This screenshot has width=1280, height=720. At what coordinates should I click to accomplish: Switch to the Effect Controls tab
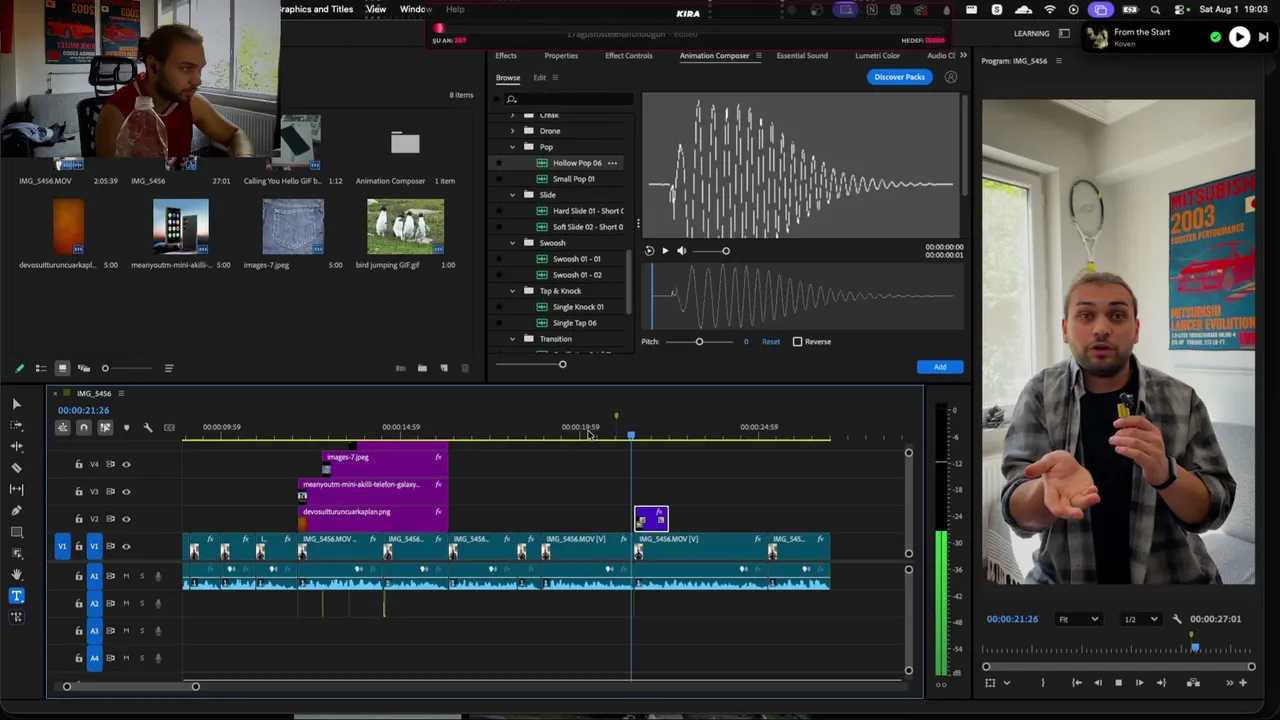click(x=629, y=56)
